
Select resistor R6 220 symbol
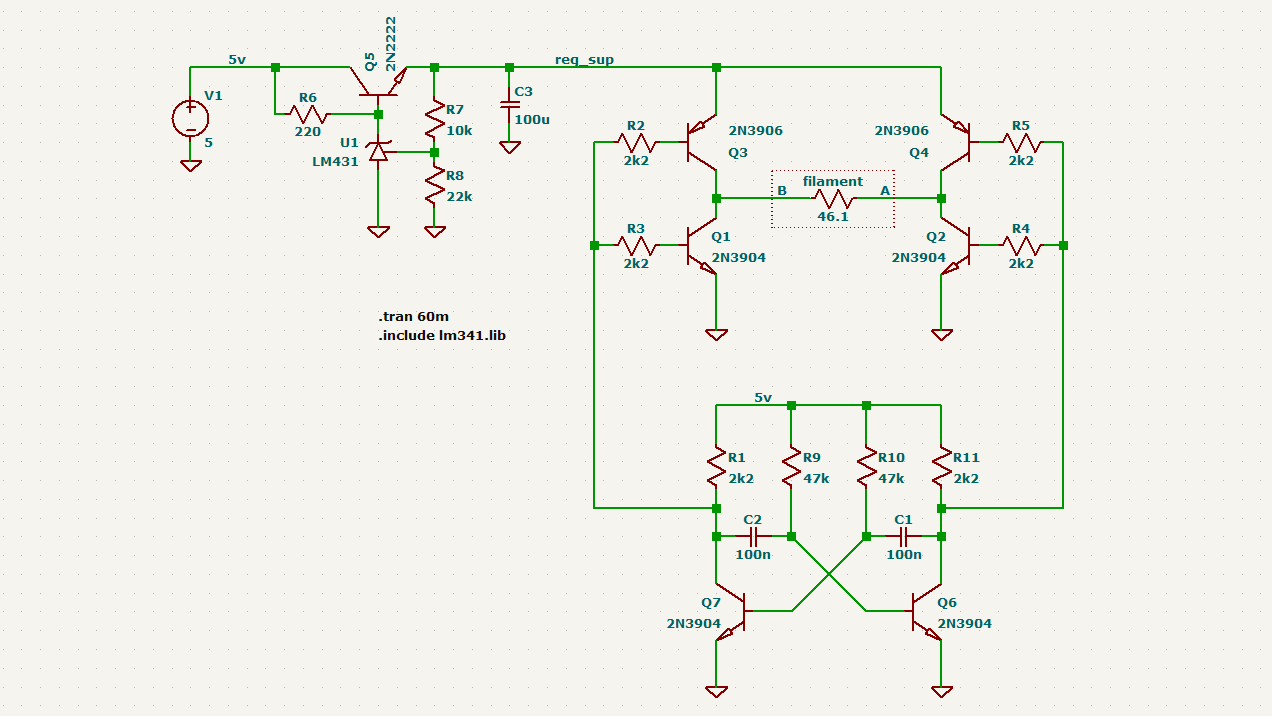click(309, 114)
